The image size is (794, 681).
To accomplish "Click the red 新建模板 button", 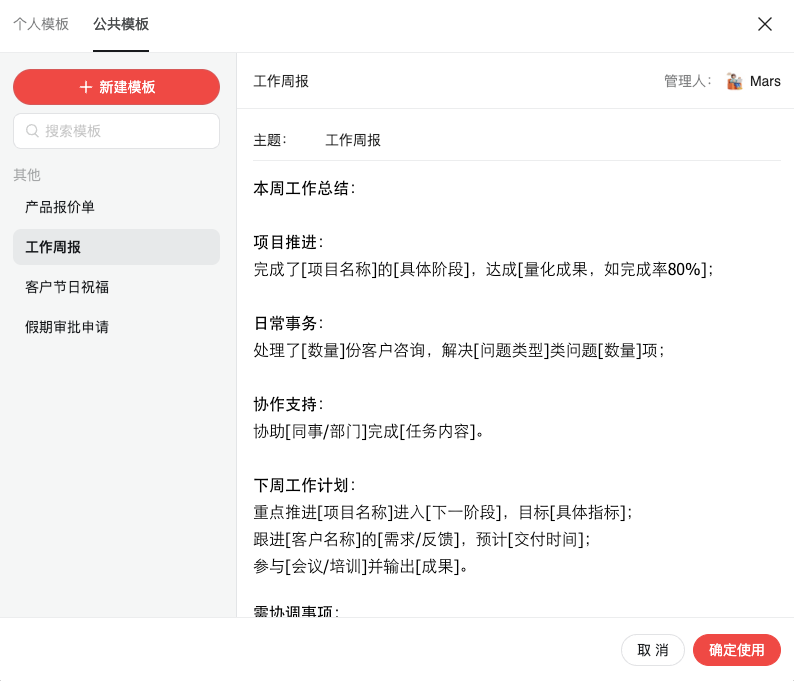I will pyautogui.click(x=116, y=87).
